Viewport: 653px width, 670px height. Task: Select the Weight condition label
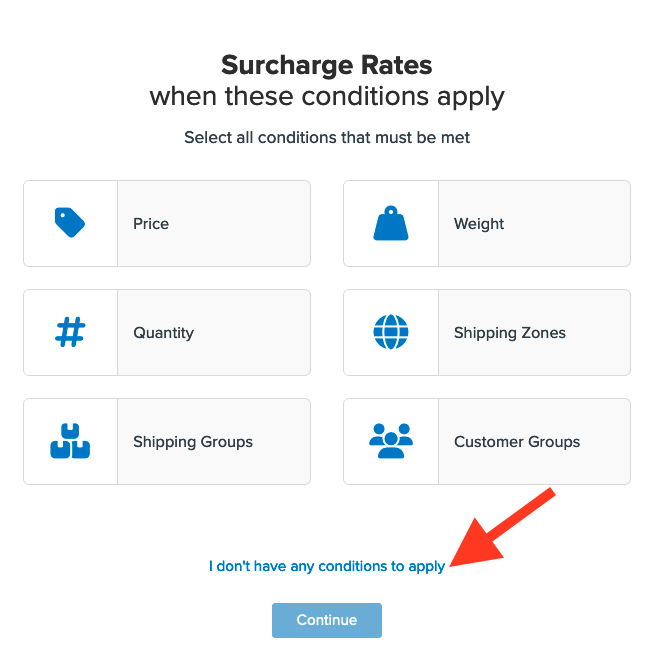[479, 224]
